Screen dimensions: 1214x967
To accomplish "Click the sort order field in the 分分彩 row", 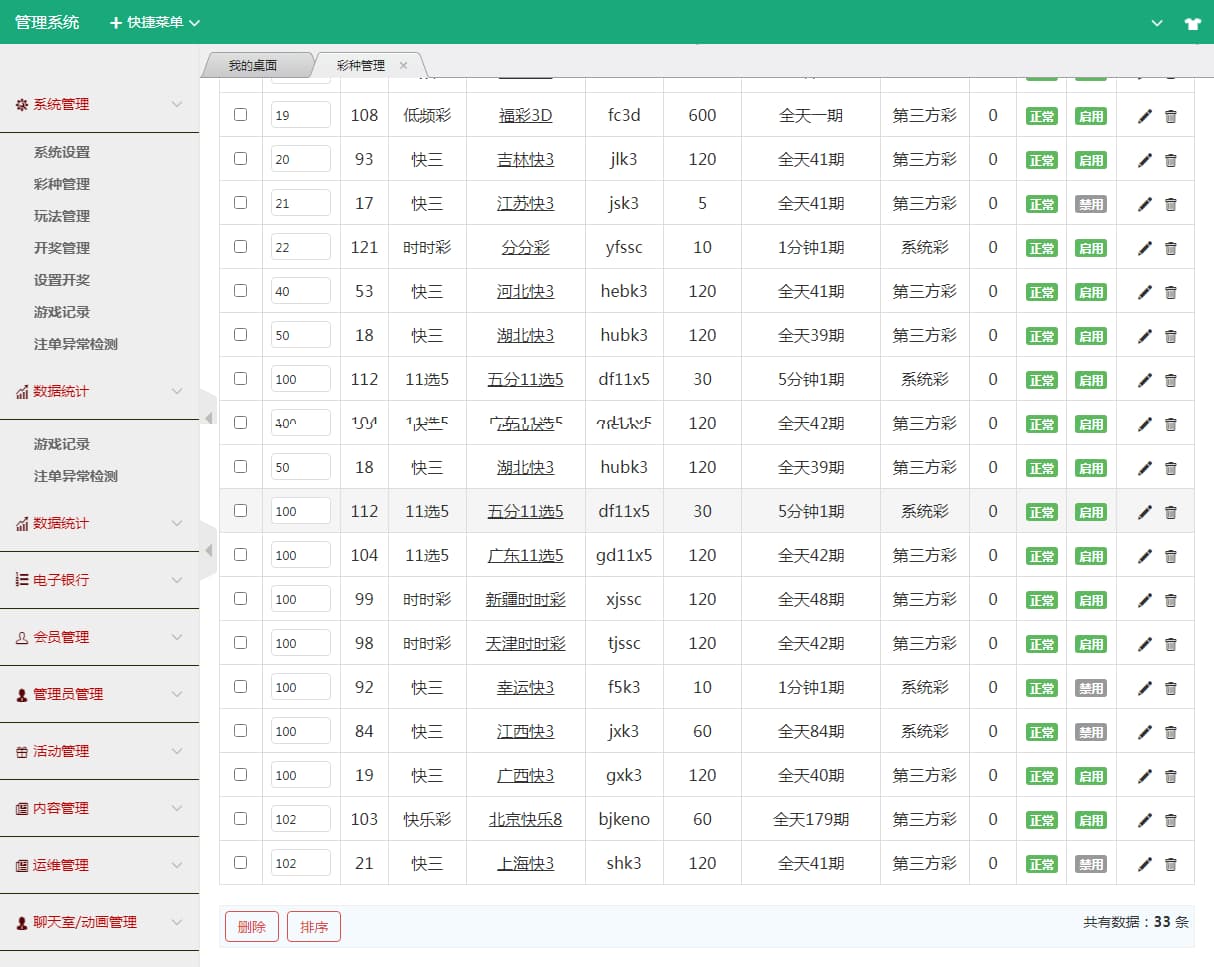I will click(300, 247).
